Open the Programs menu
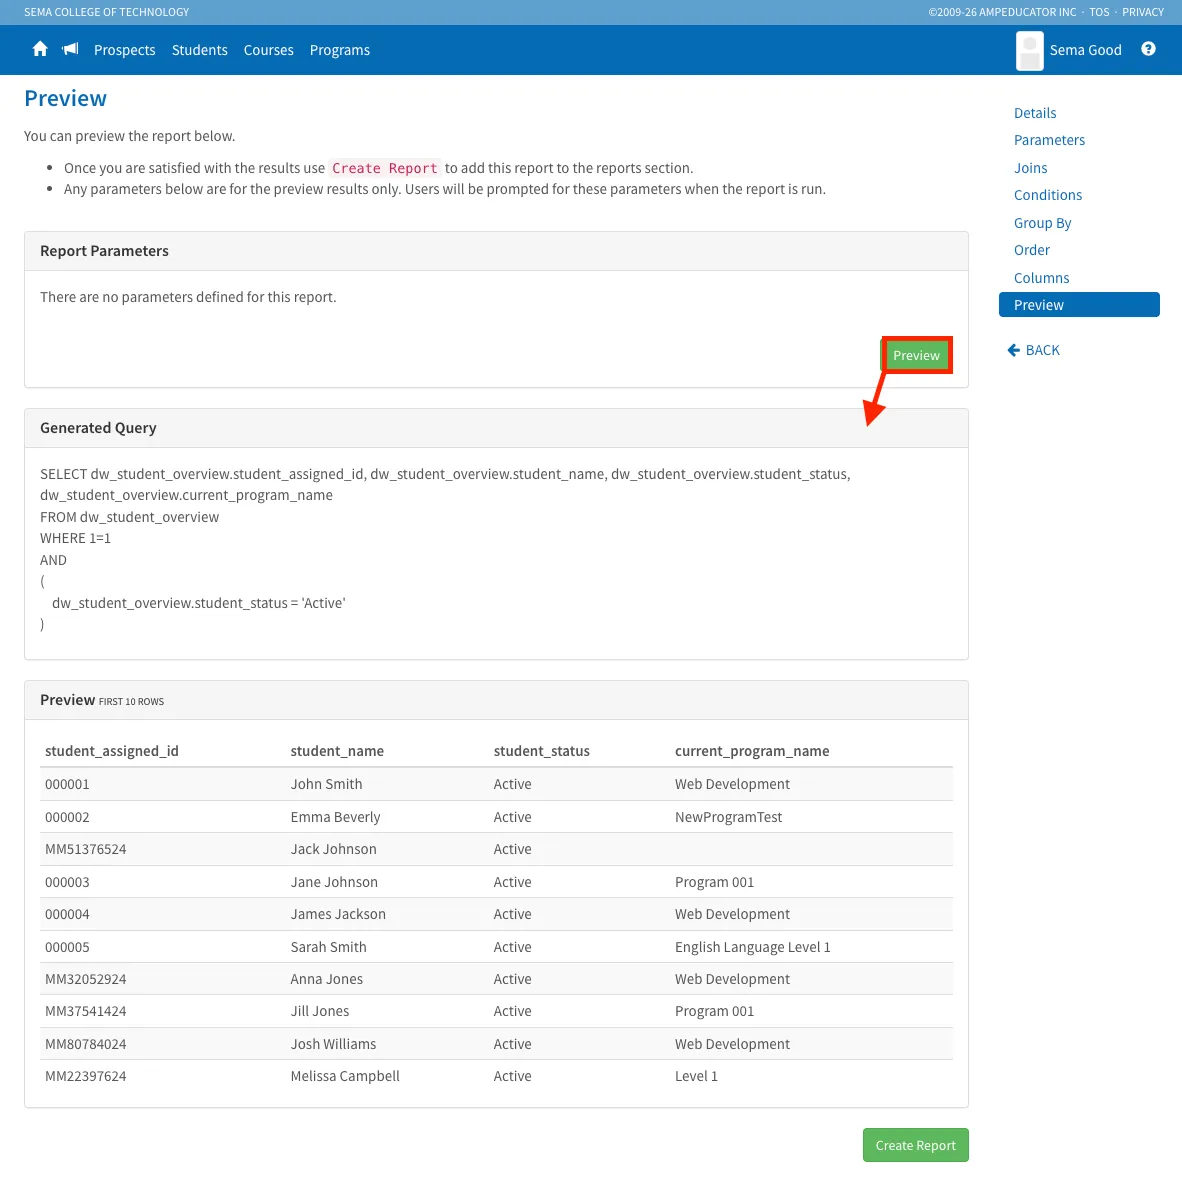 coord(340,50)
